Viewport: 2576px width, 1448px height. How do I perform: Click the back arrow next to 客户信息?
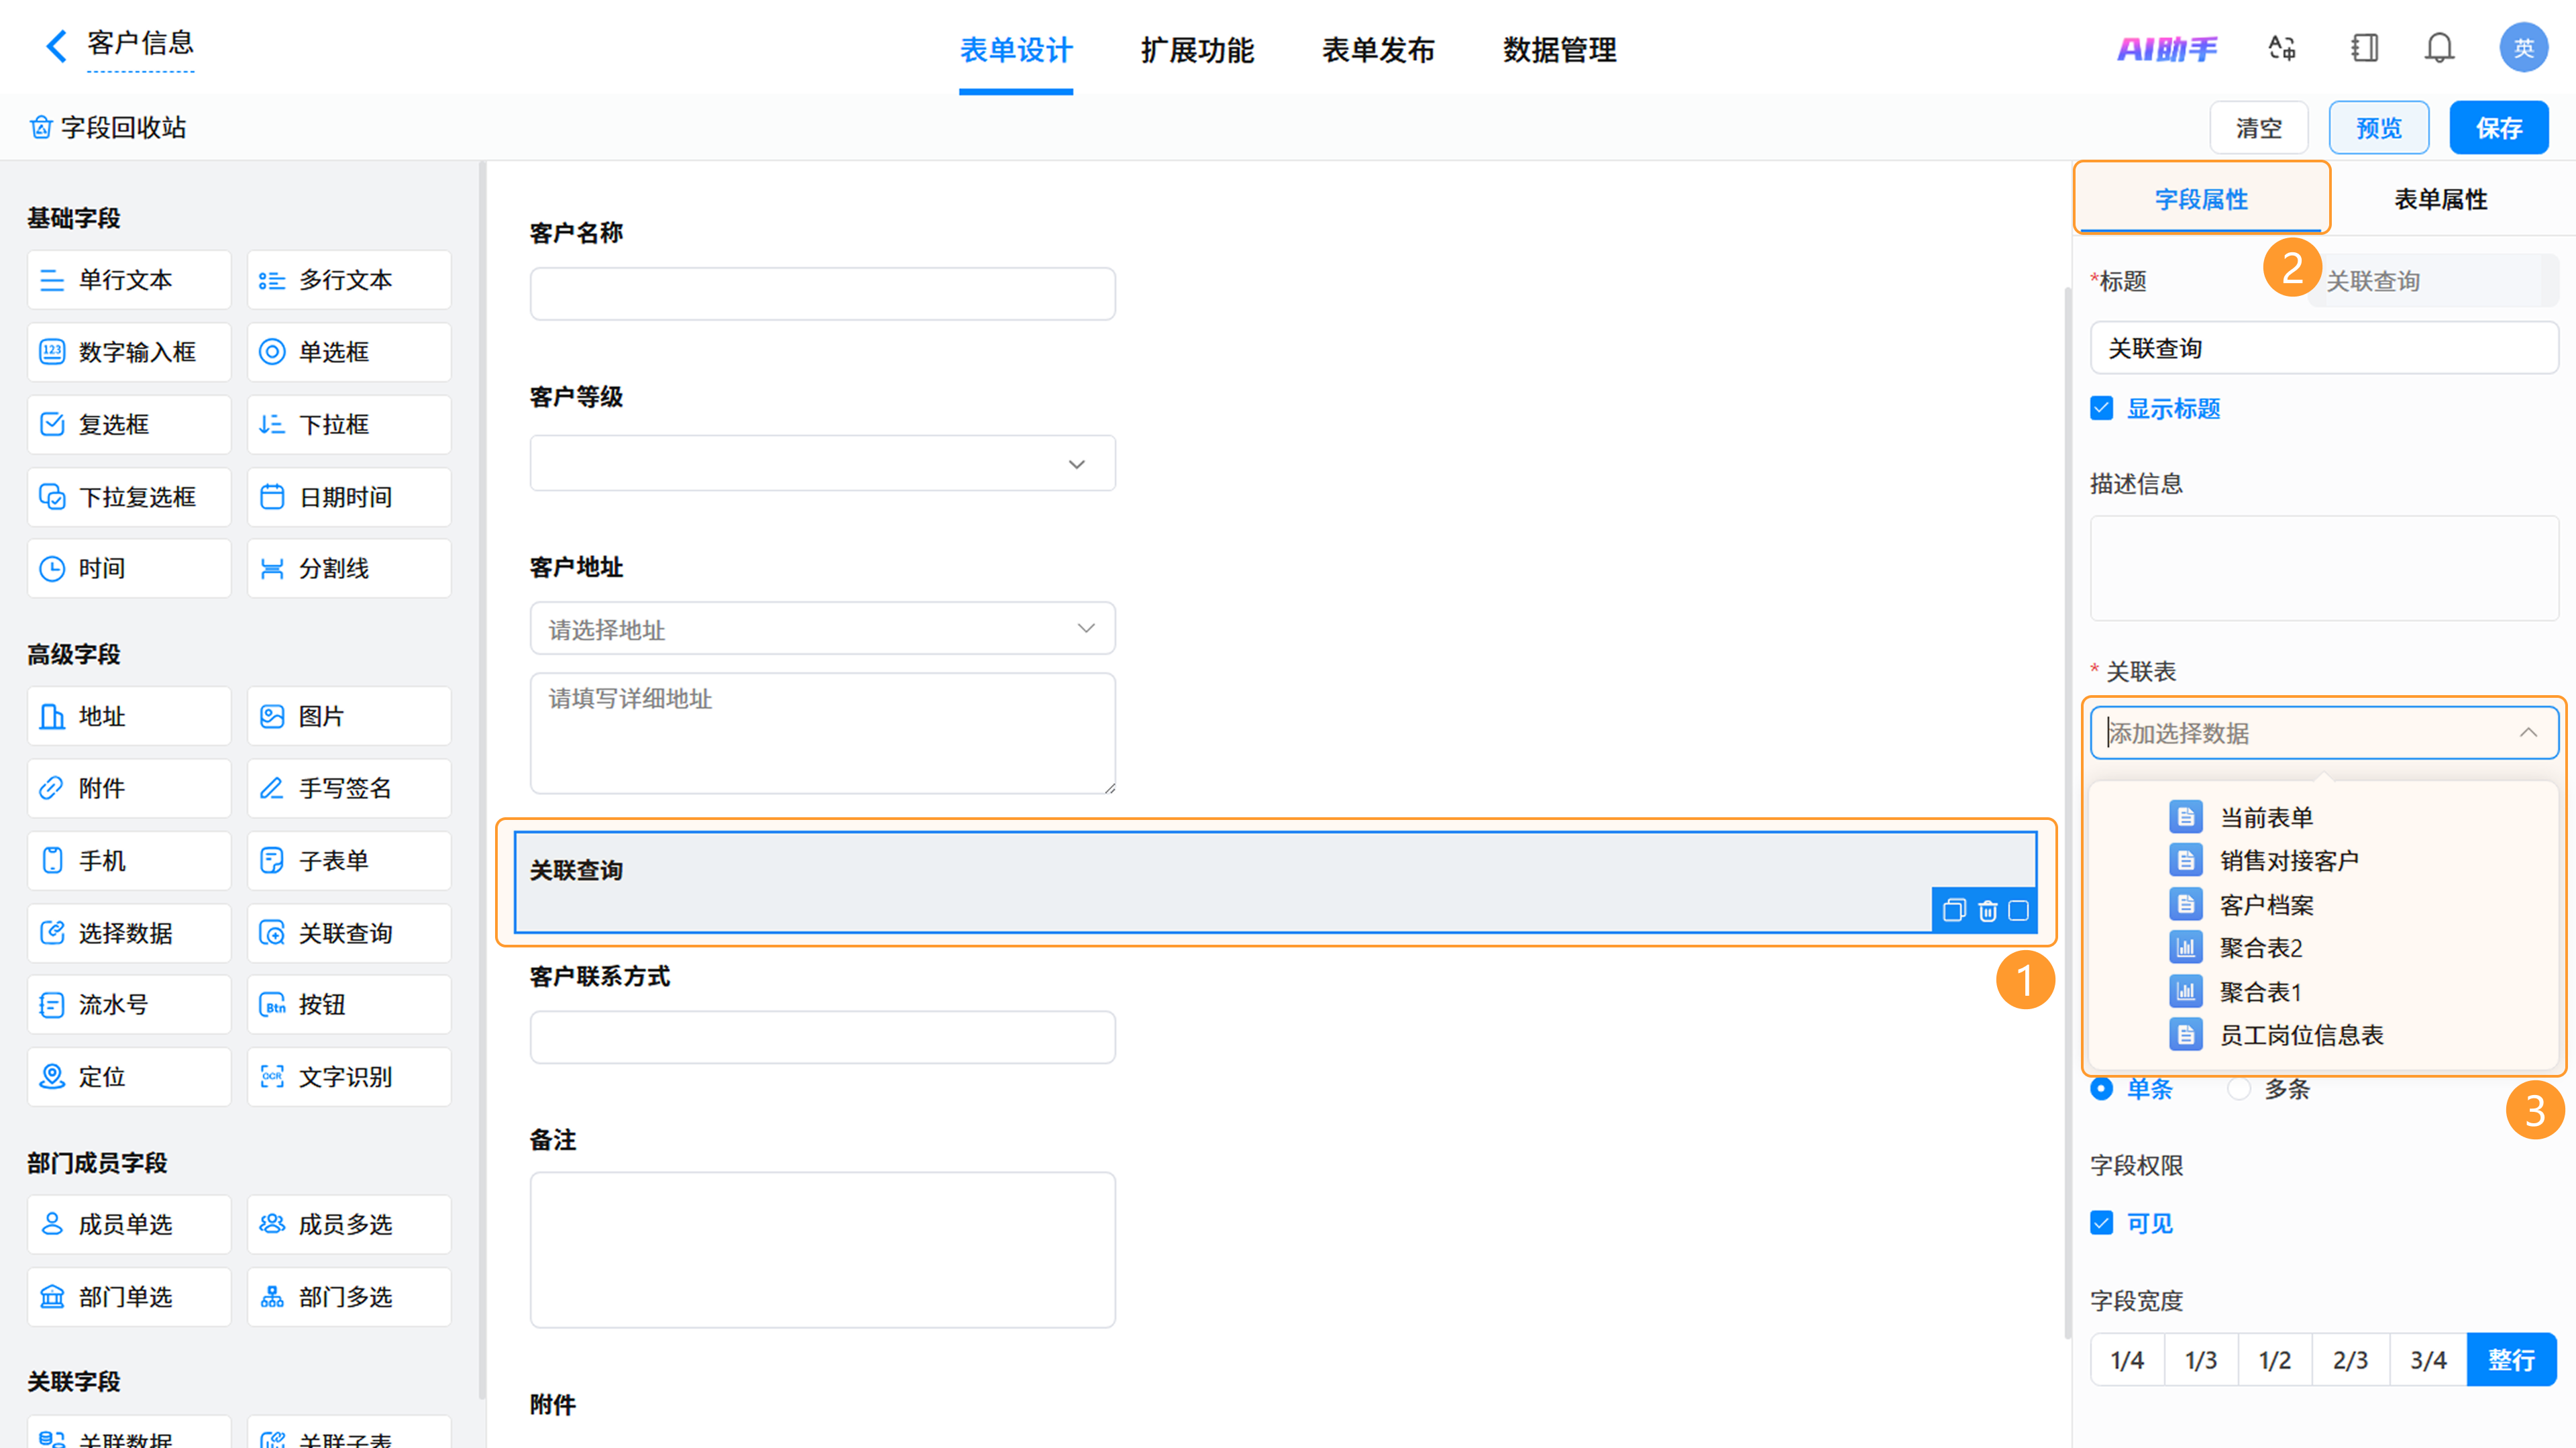pyautogui.click(x=57, y=45)
